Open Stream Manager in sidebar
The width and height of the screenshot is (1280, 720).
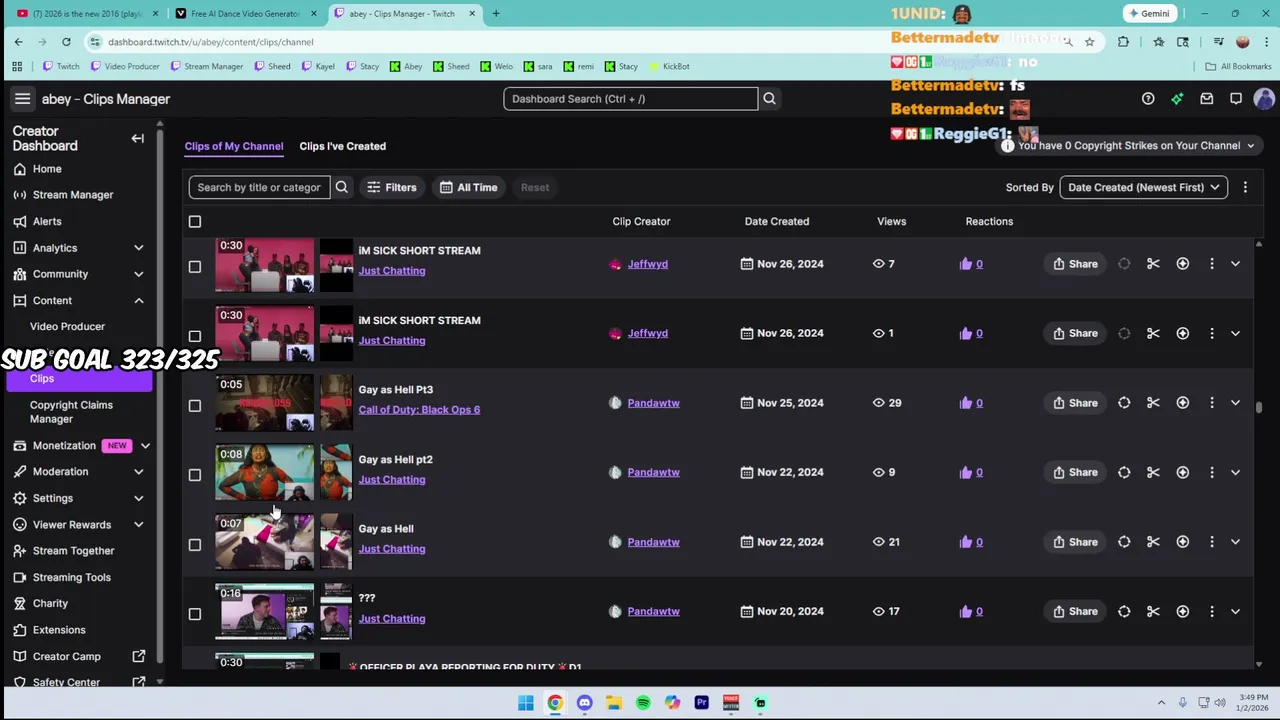(73, 195)
